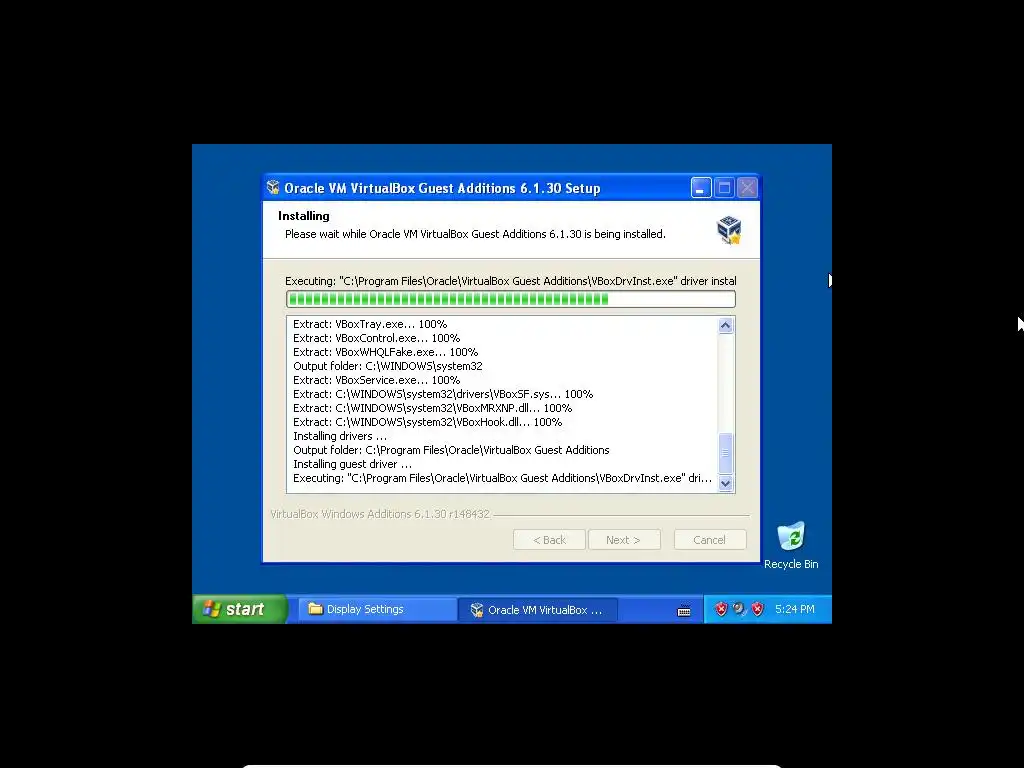Click the log scrollbar down arrow
The image size is (1024, 768).
726,483
